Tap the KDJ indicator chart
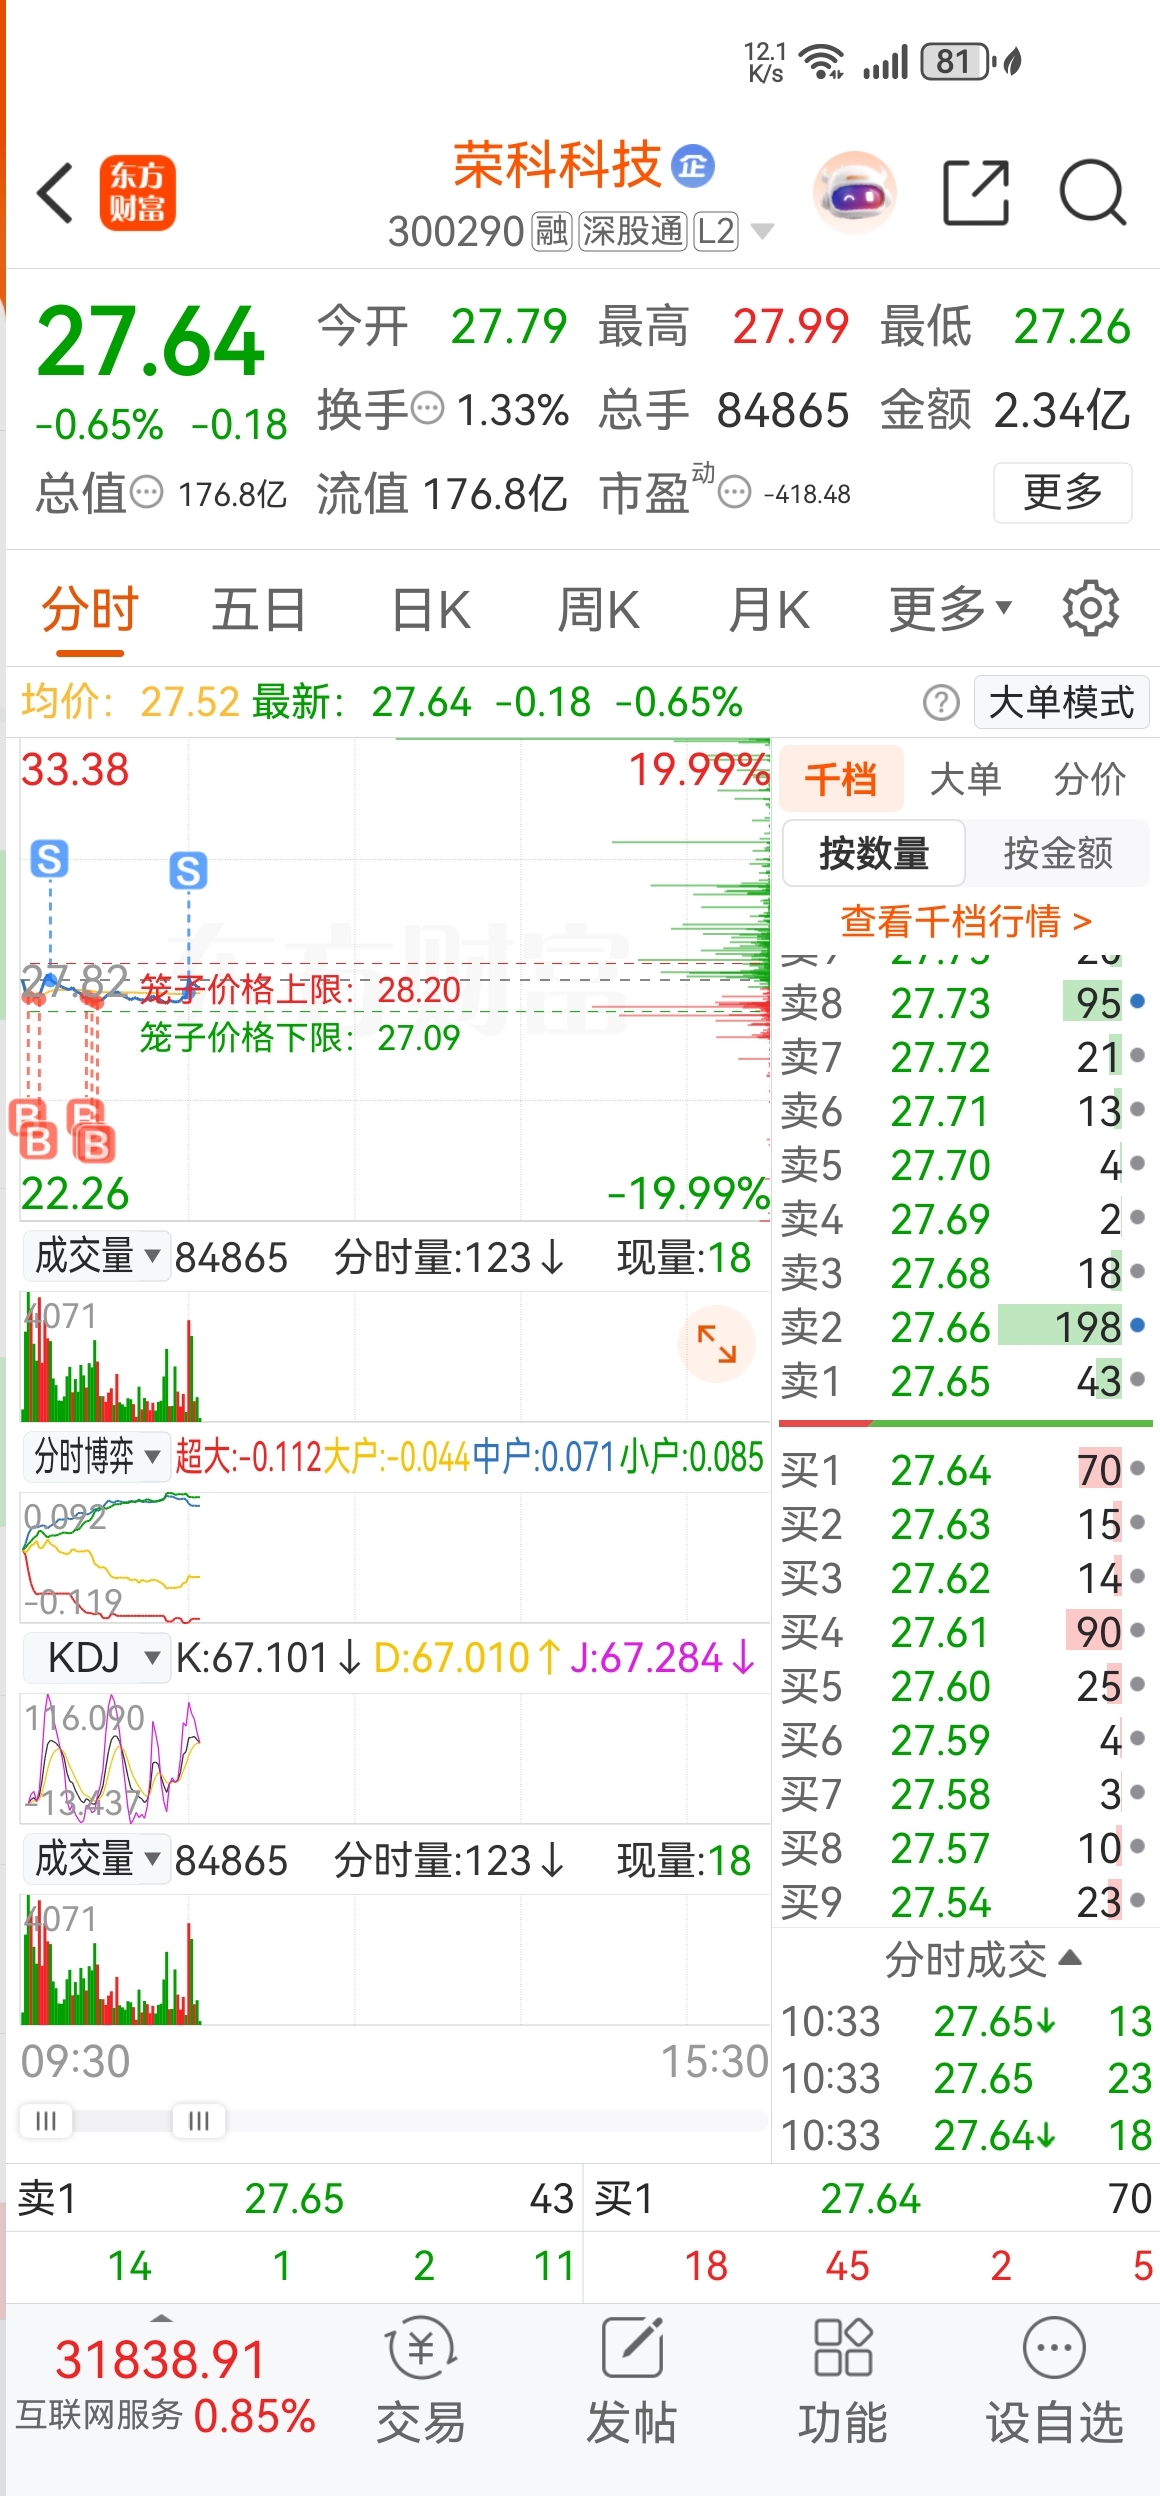Screen dimensions: 1160x2496 tap(395, 1757)
